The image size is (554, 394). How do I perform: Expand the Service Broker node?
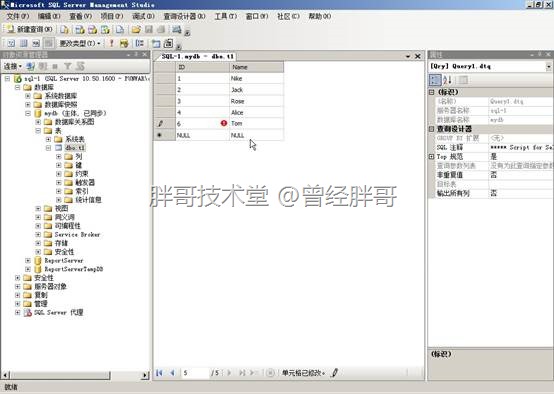coord(38,234)
